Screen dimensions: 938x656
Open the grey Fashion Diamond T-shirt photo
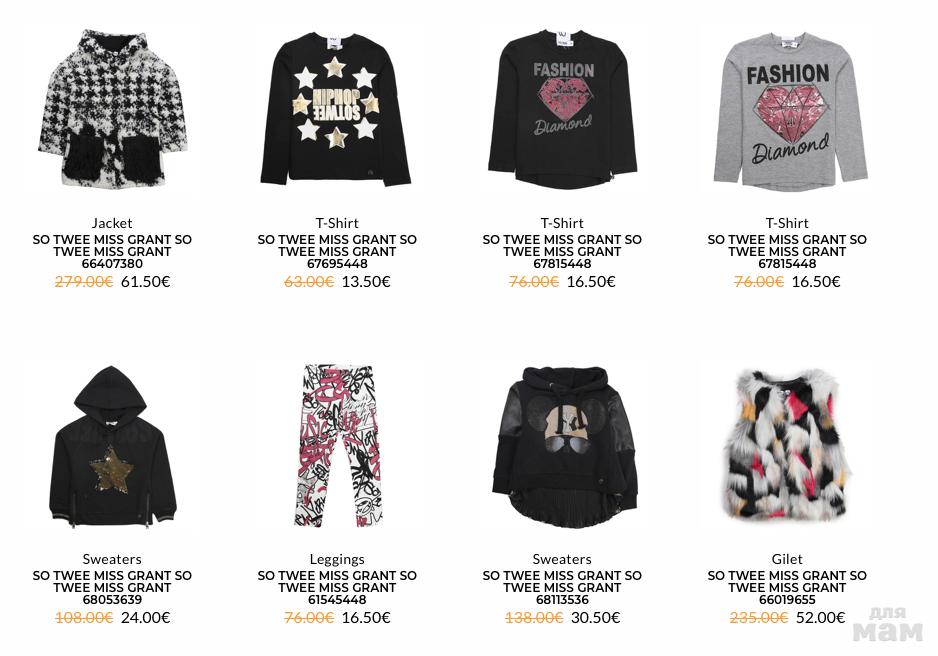click(788, 111)
